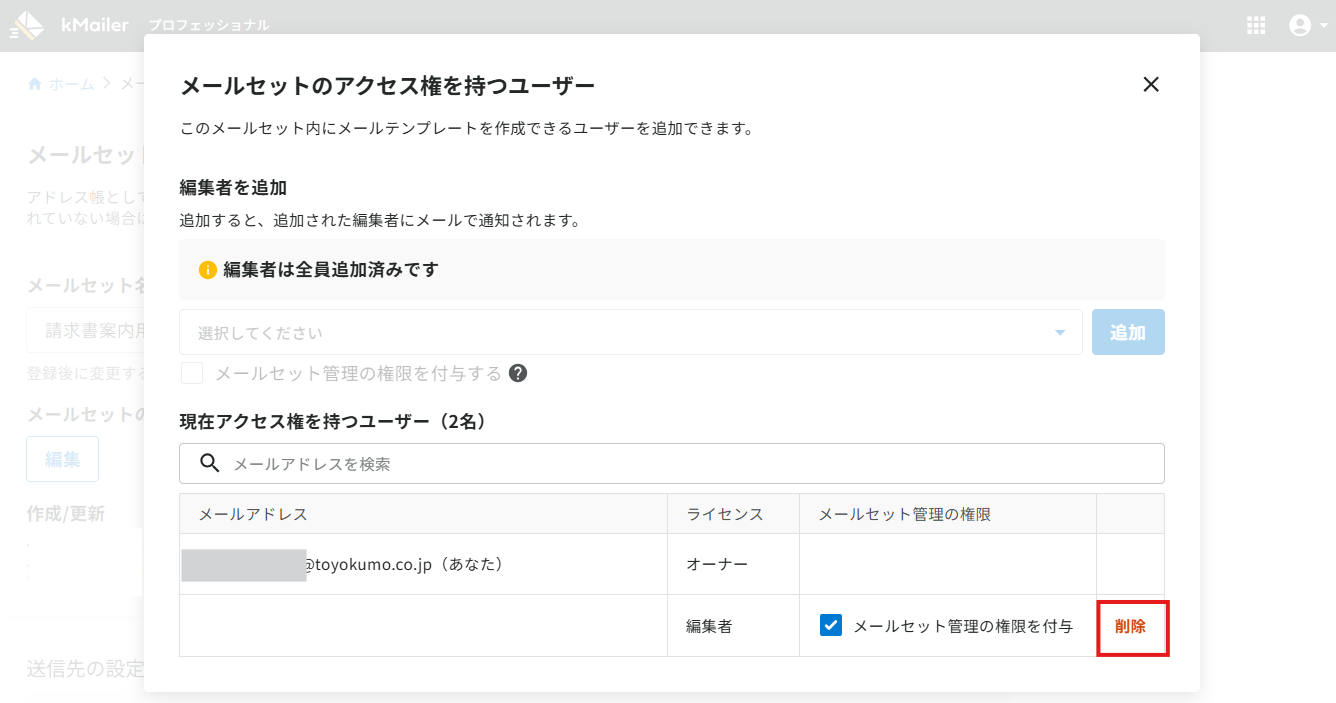Expand the 選択してください dropdown arrow
Viewport: 1336px width, 703px height.
coord(1060,333)
